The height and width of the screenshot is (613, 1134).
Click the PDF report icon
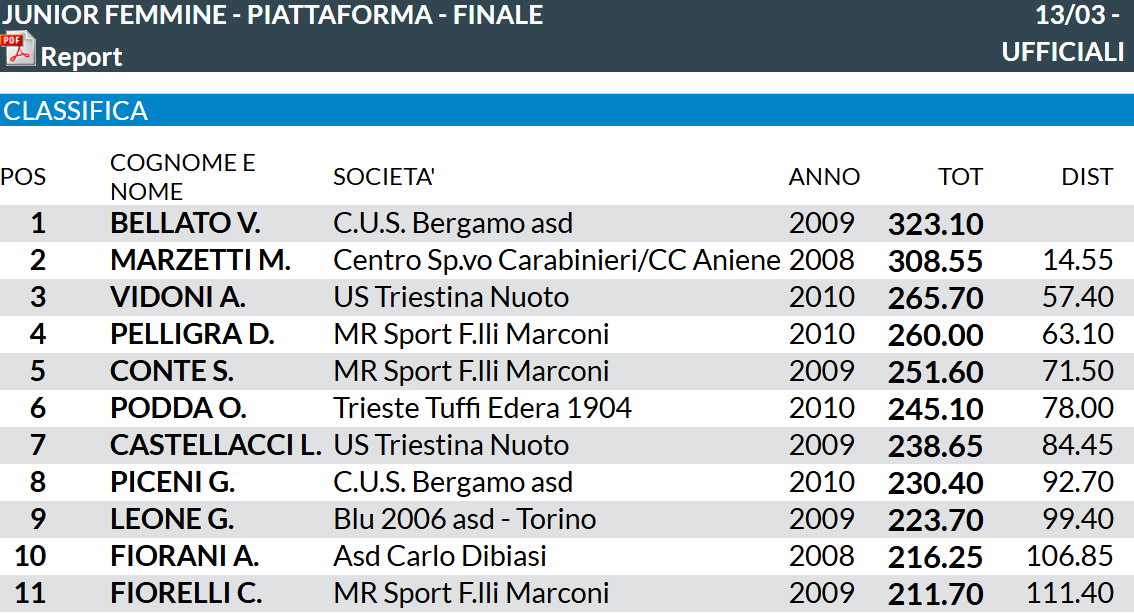point(17,50)
